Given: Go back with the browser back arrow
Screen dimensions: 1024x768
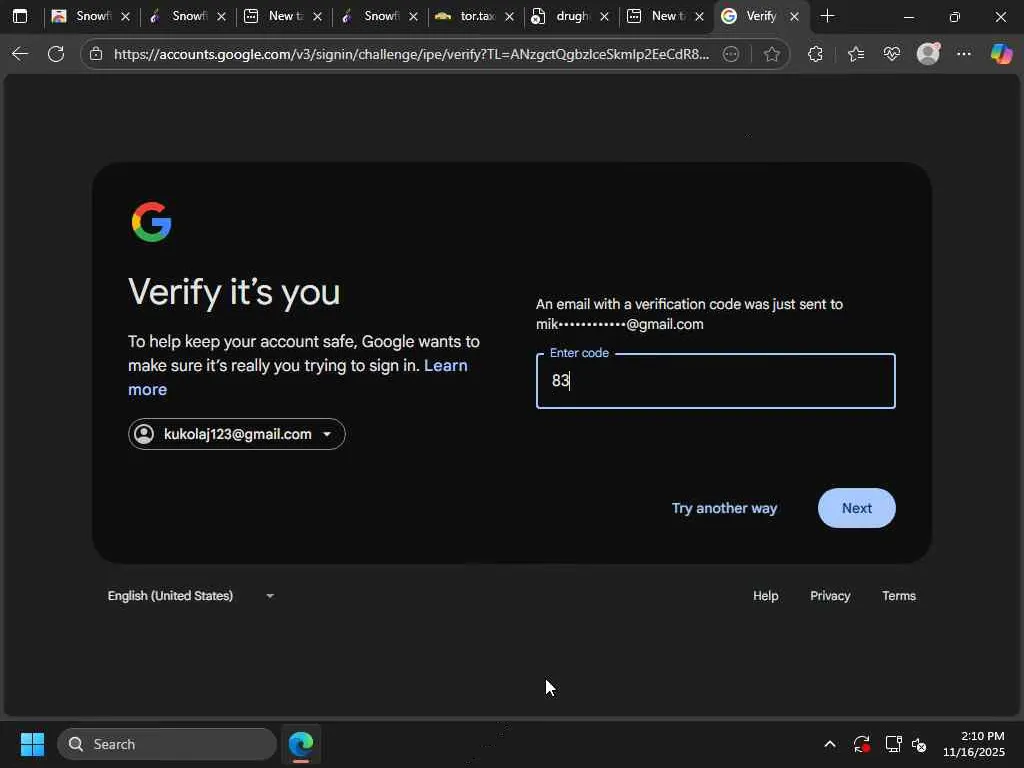Looking at the screenshot, I should point(20,54).
